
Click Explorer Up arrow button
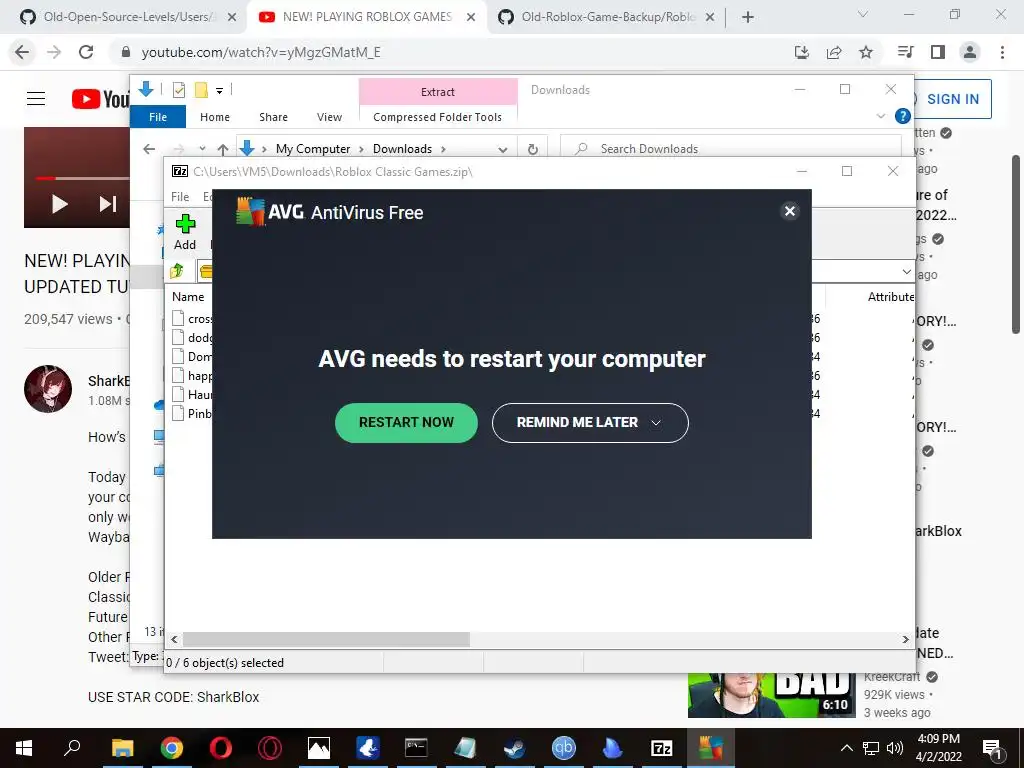[223, 149]
